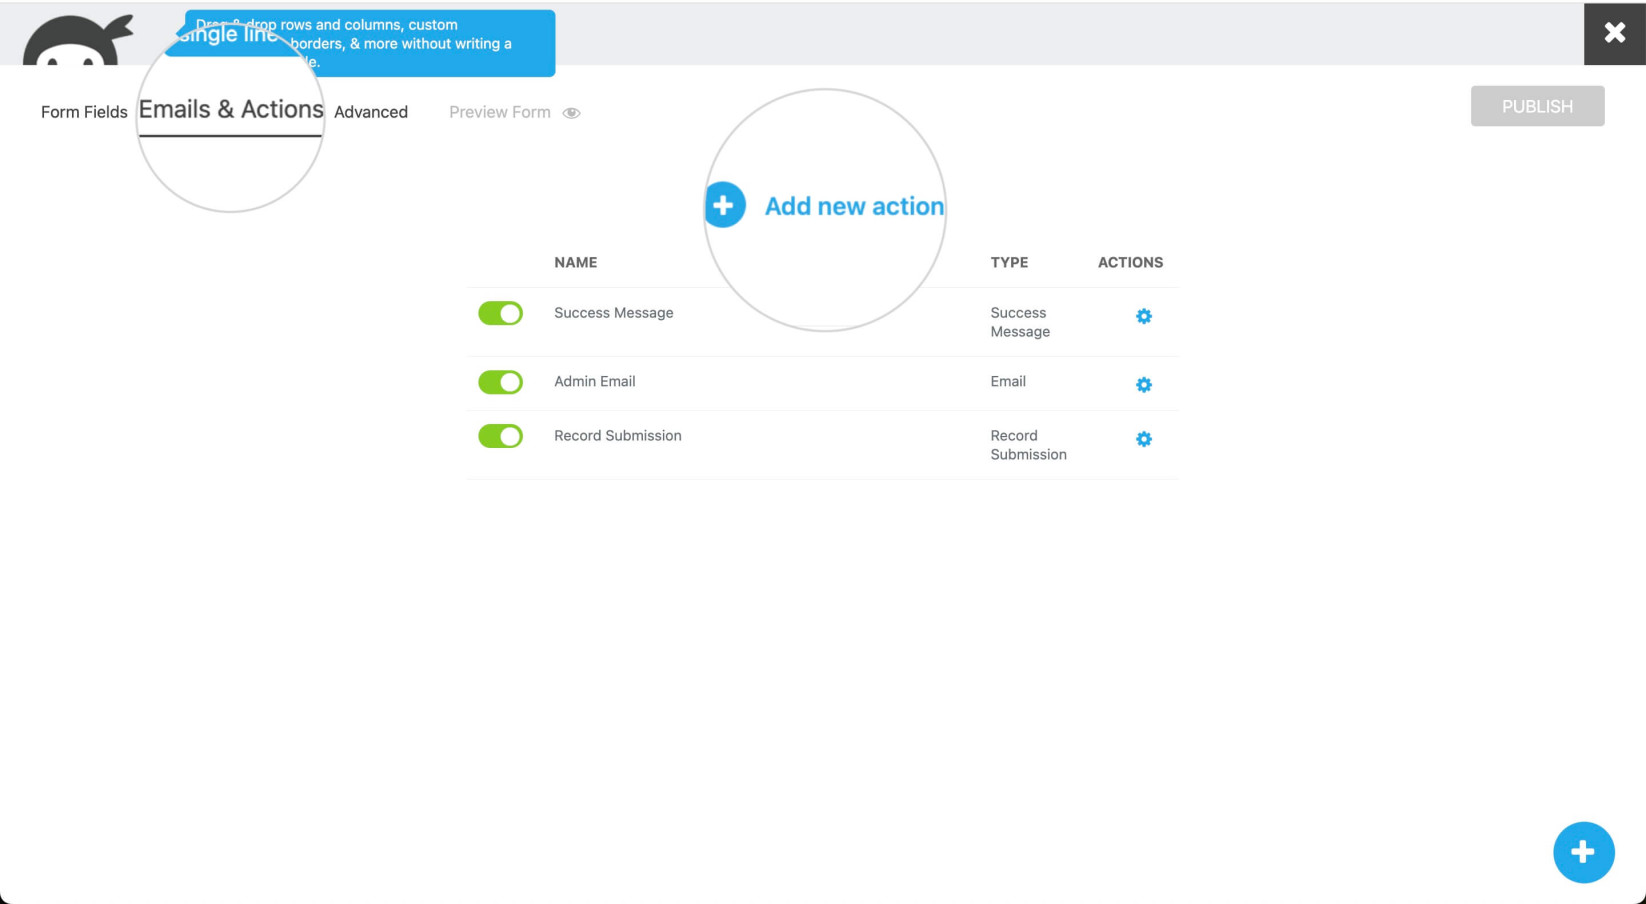Open settings gear for Success Message action
Image resolution: width=1646 pixels, height=904 pixels.
(x=1144, y=316)
